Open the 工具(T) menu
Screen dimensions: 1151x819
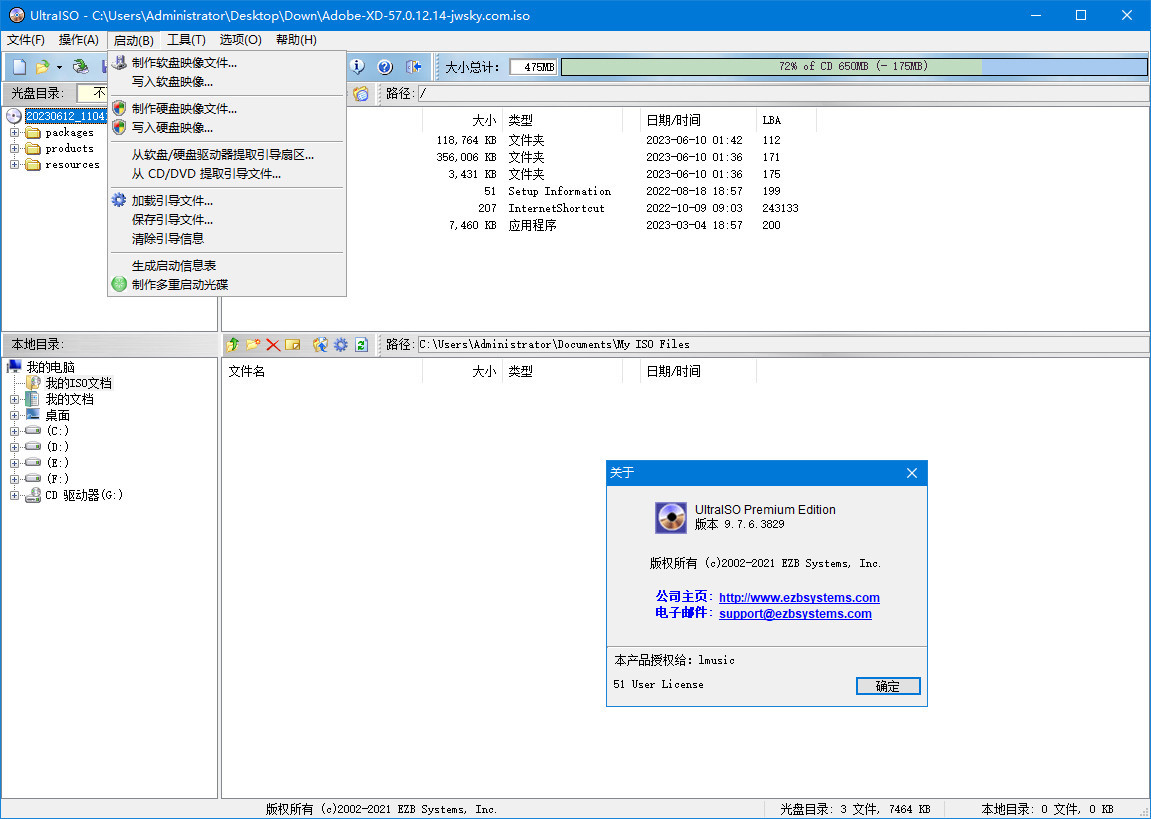[186, 40]
